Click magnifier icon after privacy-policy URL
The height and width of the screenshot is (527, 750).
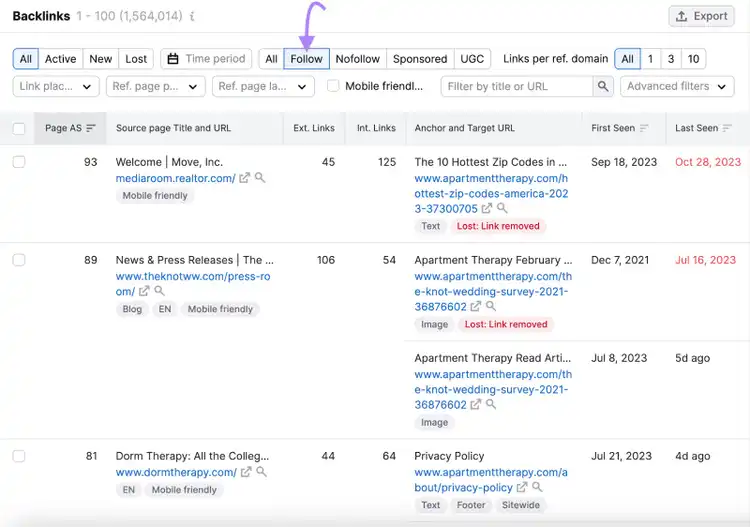[x=537, y=487]
